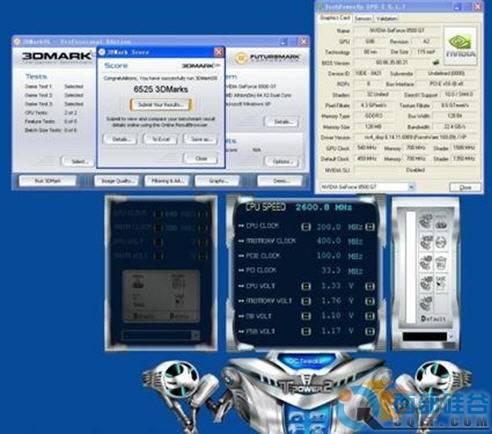
Task: Increase CPU CLOCK with plus button
Action: tap(370, 227)
